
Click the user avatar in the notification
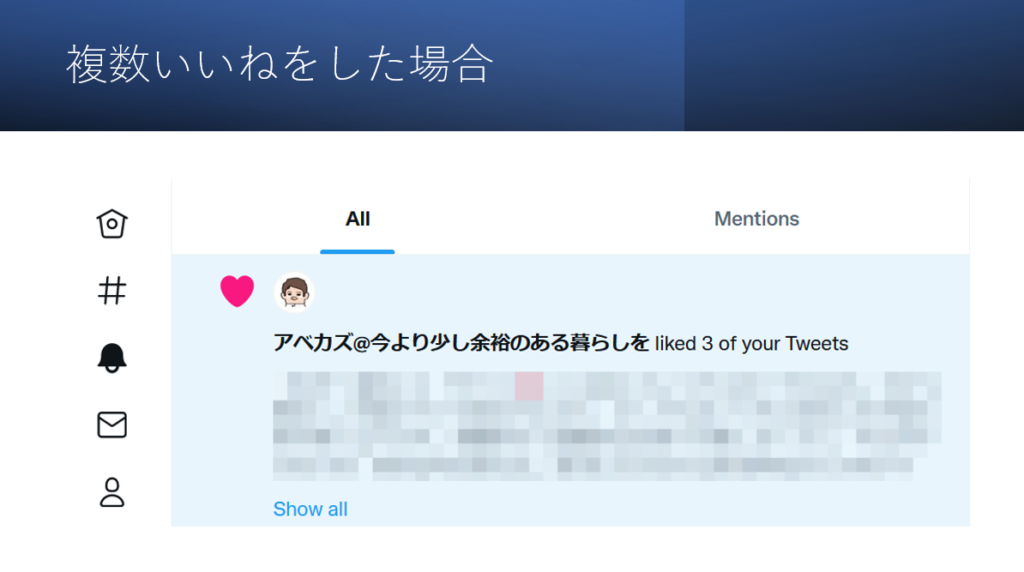click(x=294, y=292)
